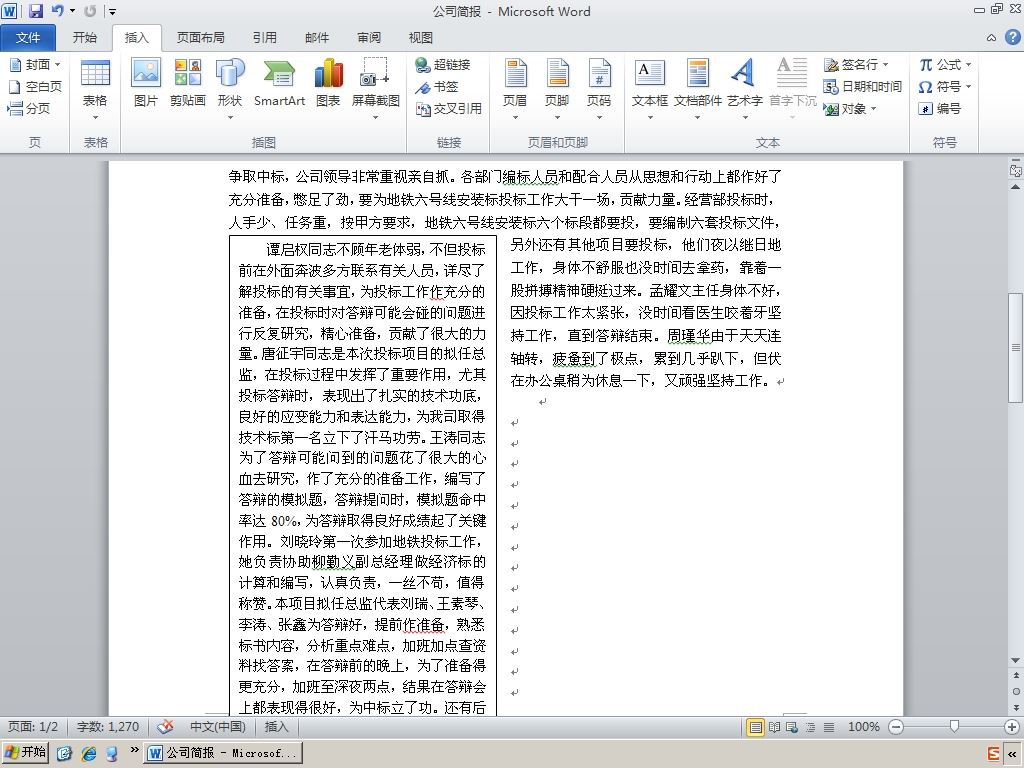Insert date and time (日期和时间)
1024x768 pixels.
pyautogui.click(x=862, y=86)
